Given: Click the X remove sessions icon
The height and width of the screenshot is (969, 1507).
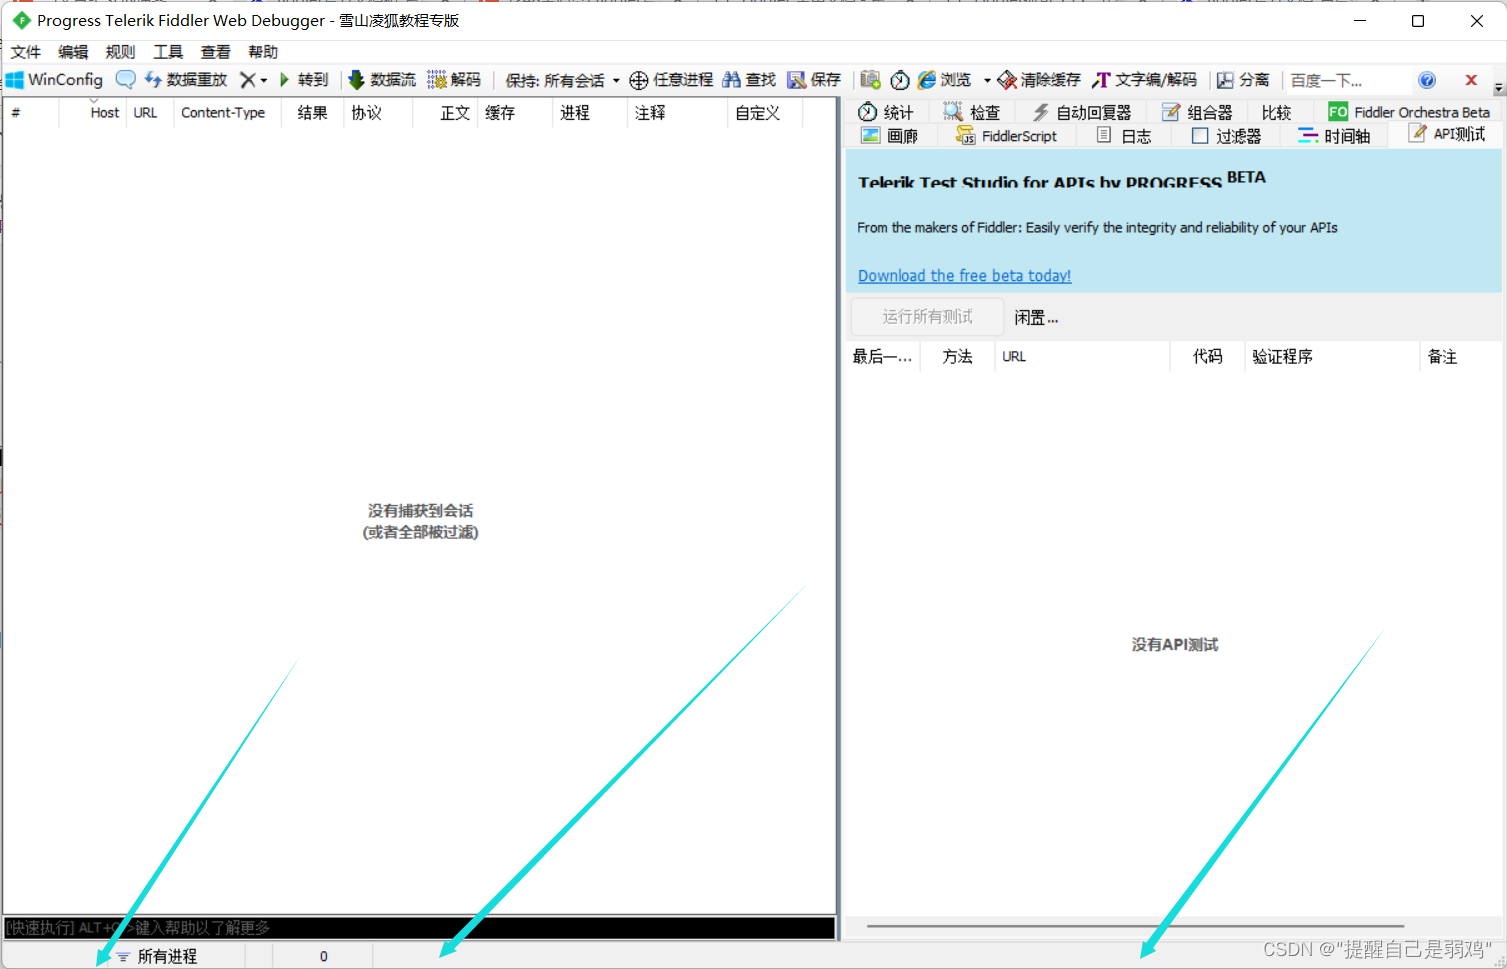Looking at the screenshot, I should (x=248, y=80).
